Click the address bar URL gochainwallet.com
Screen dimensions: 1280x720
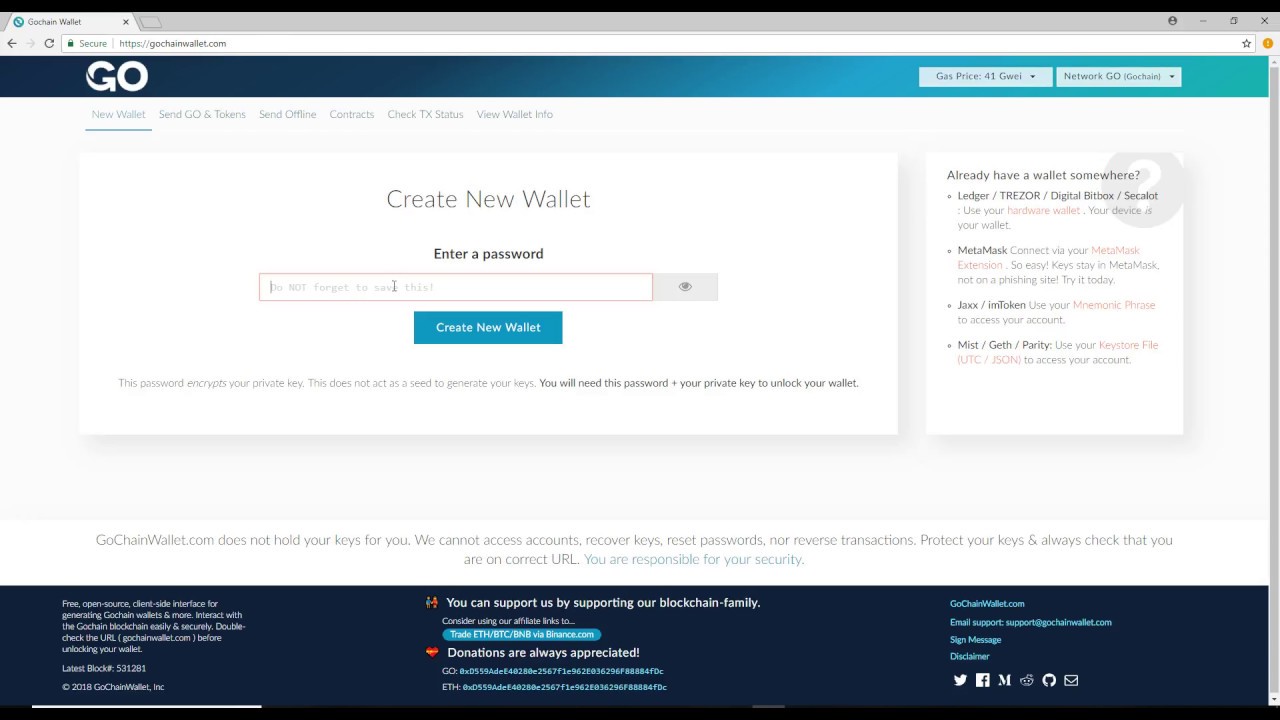pos(172,43)
